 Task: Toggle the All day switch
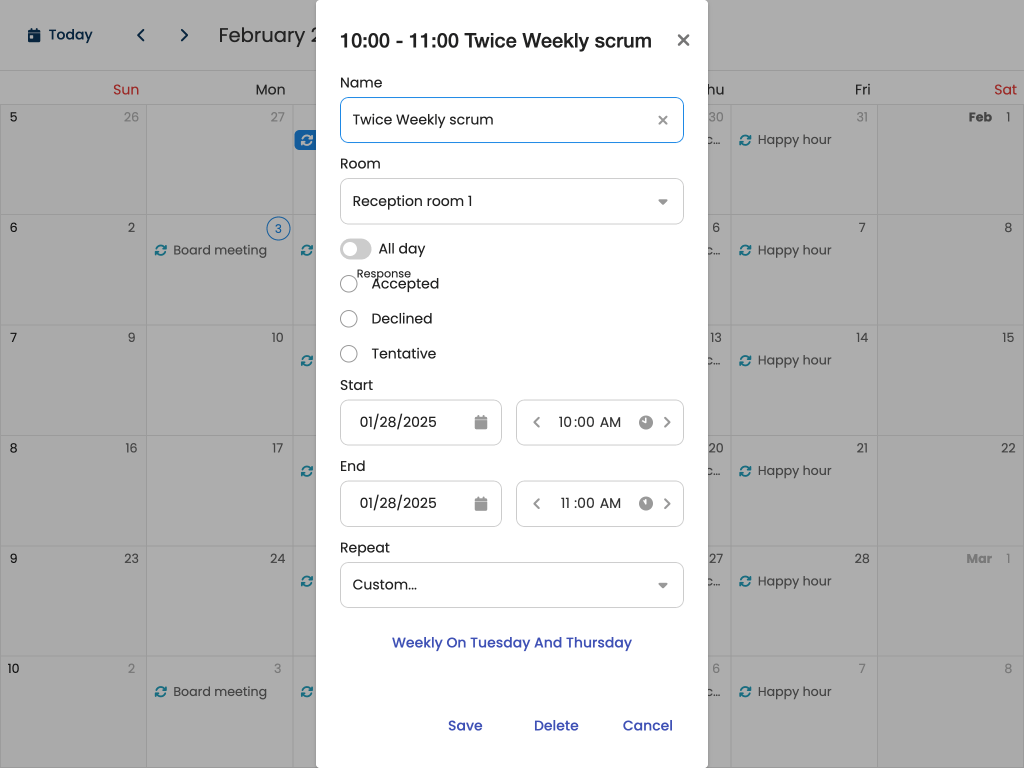(x=355, y=249)
